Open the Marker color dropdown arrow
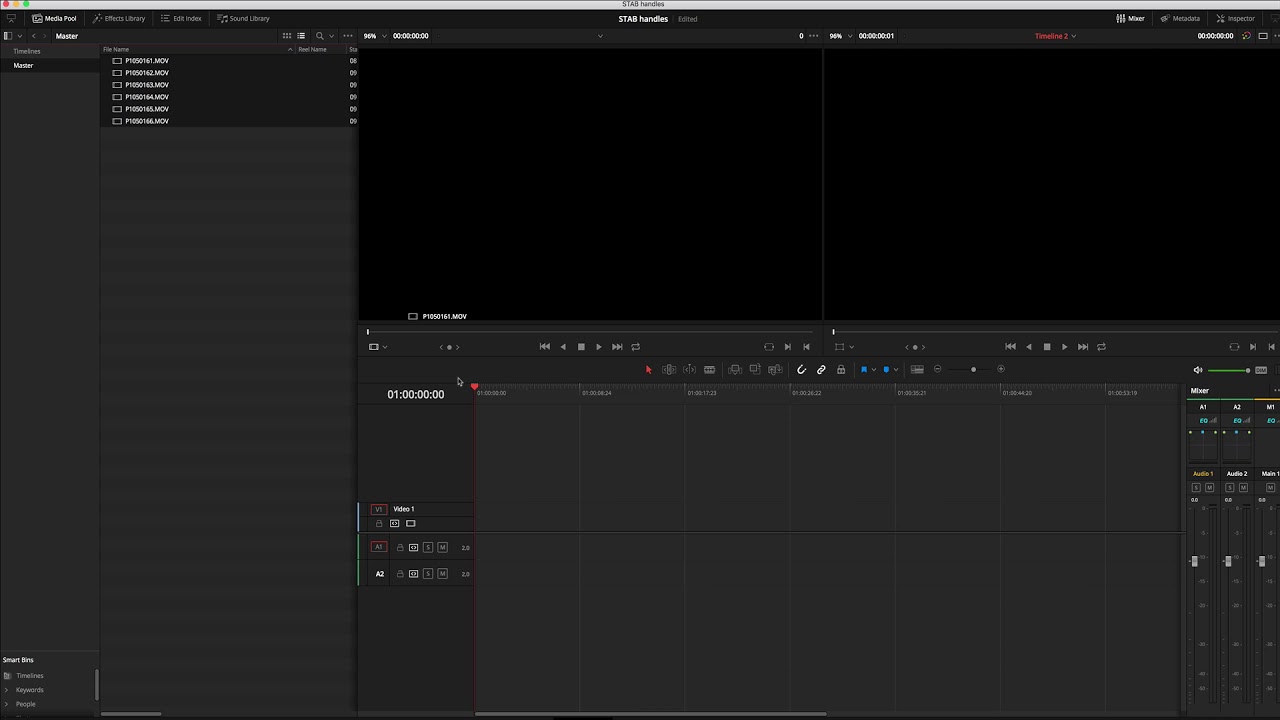The width and height of the screenshot is (1280, 720). (x=896, y=370)
